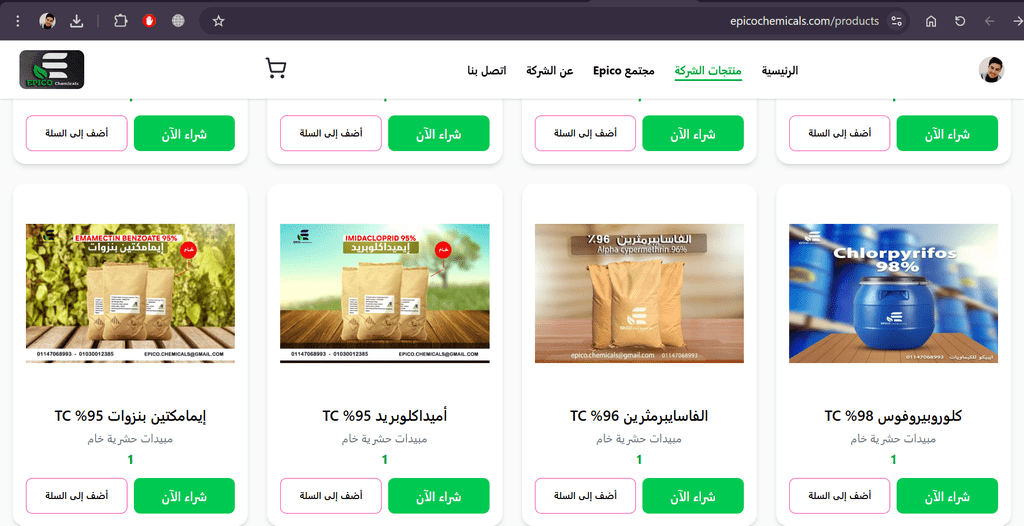Open the اتصل بنا navigation link

click(487, 70)
